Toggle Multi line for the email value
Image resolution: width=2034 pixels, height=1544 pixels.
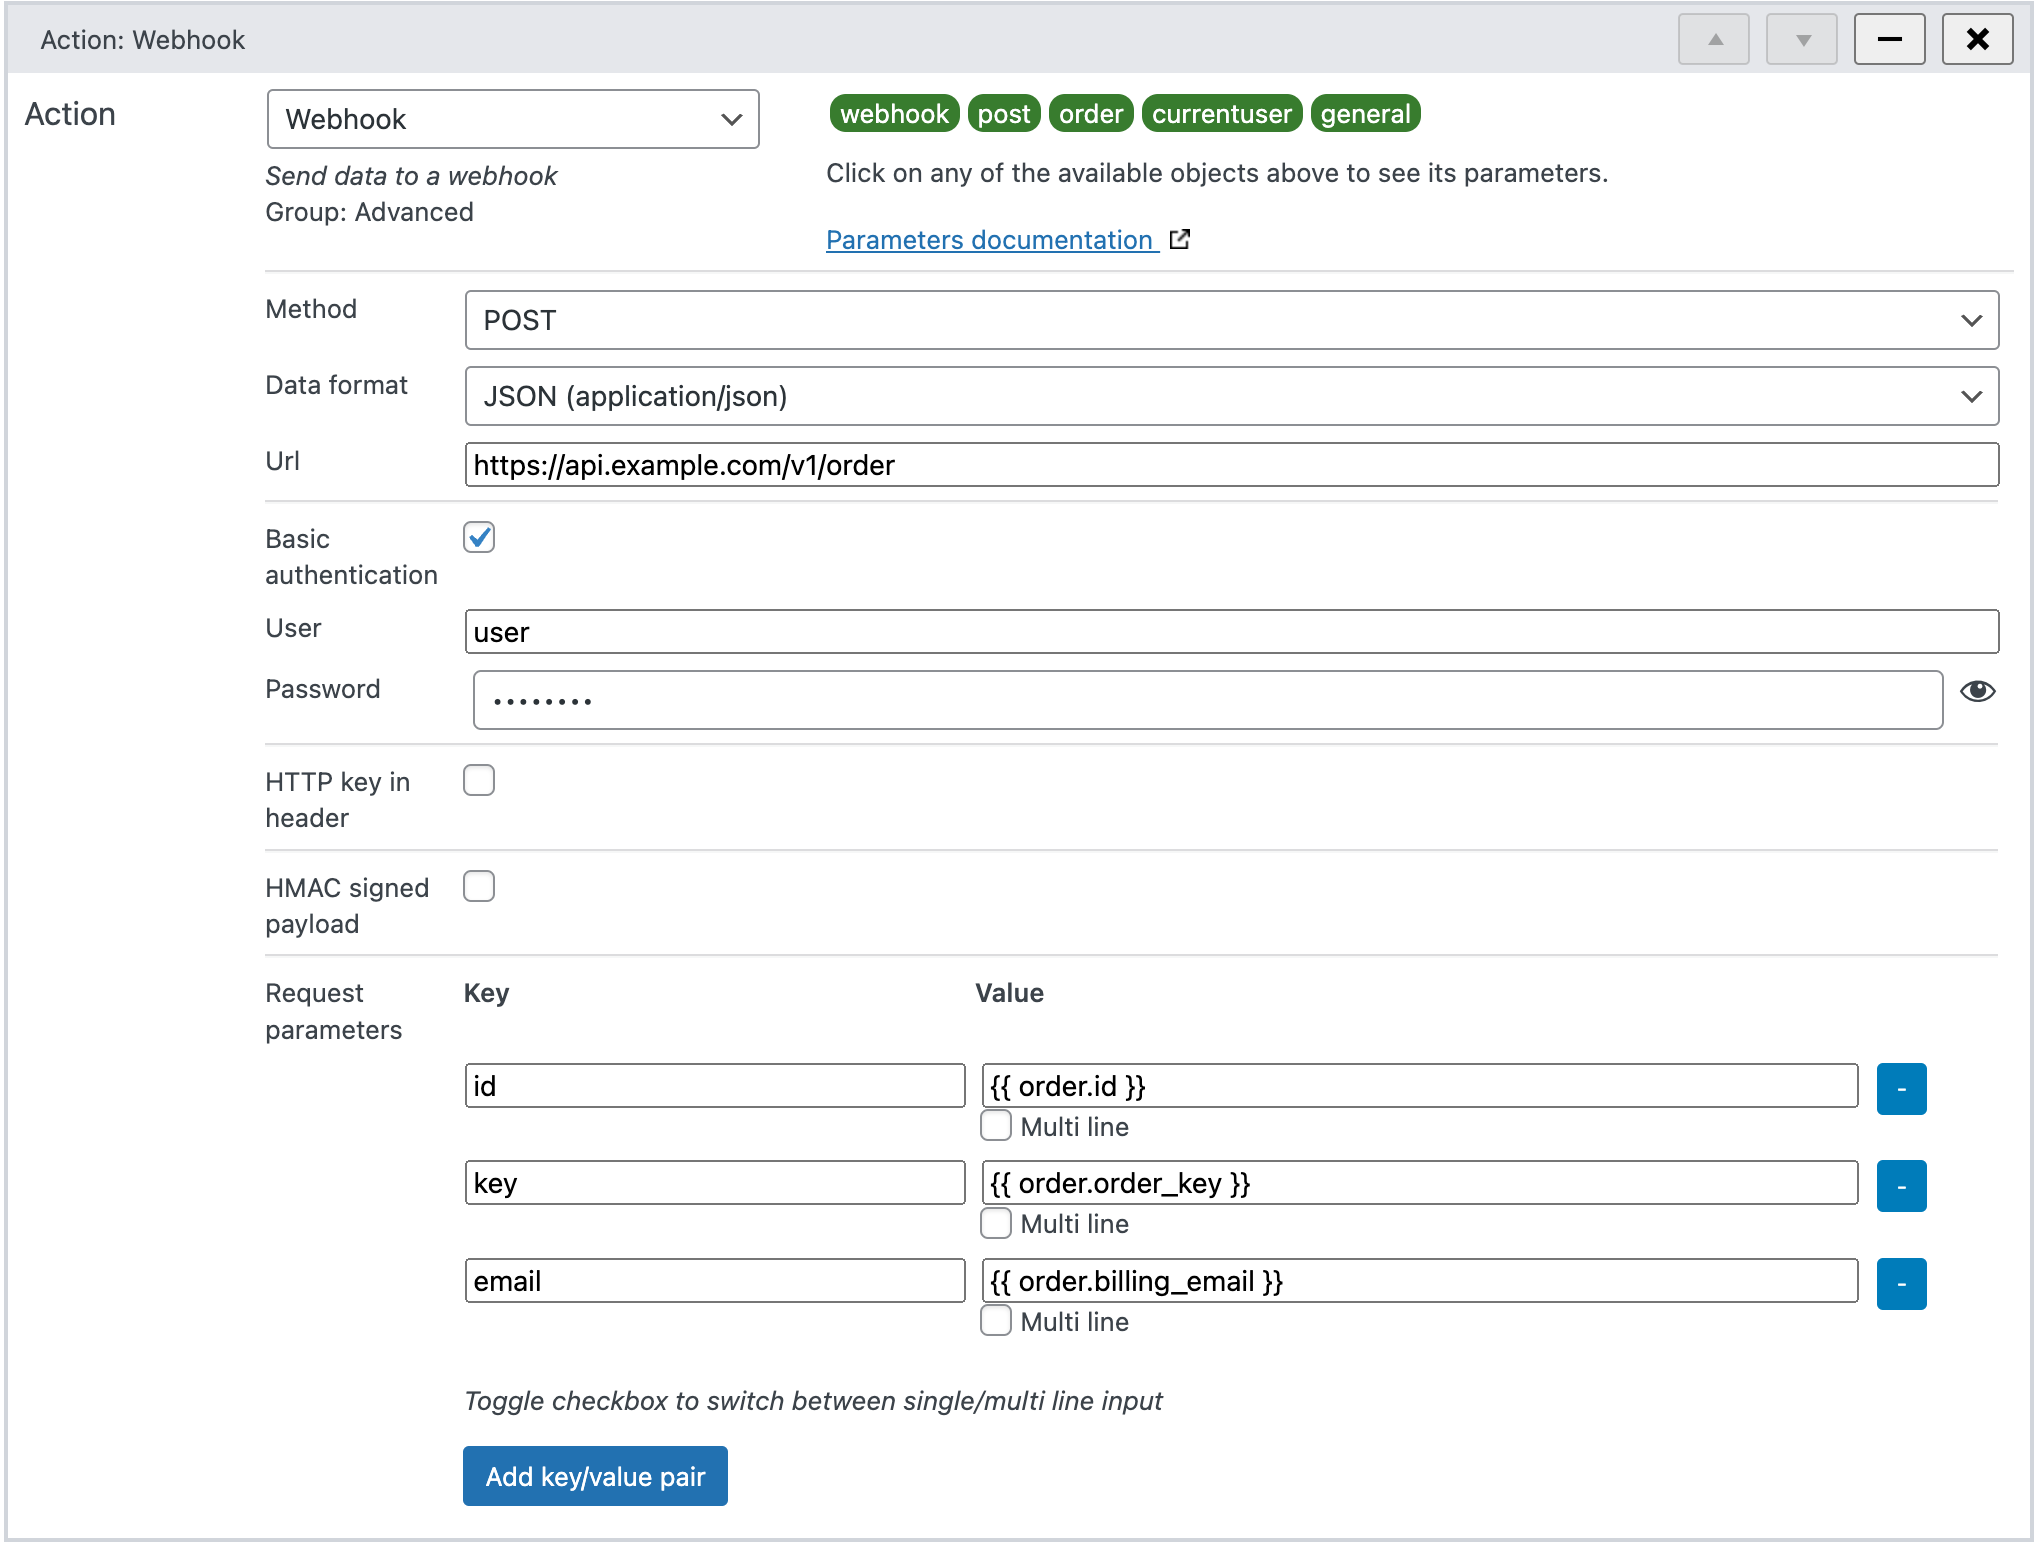pyautogui.click(x=996, y=1320)
